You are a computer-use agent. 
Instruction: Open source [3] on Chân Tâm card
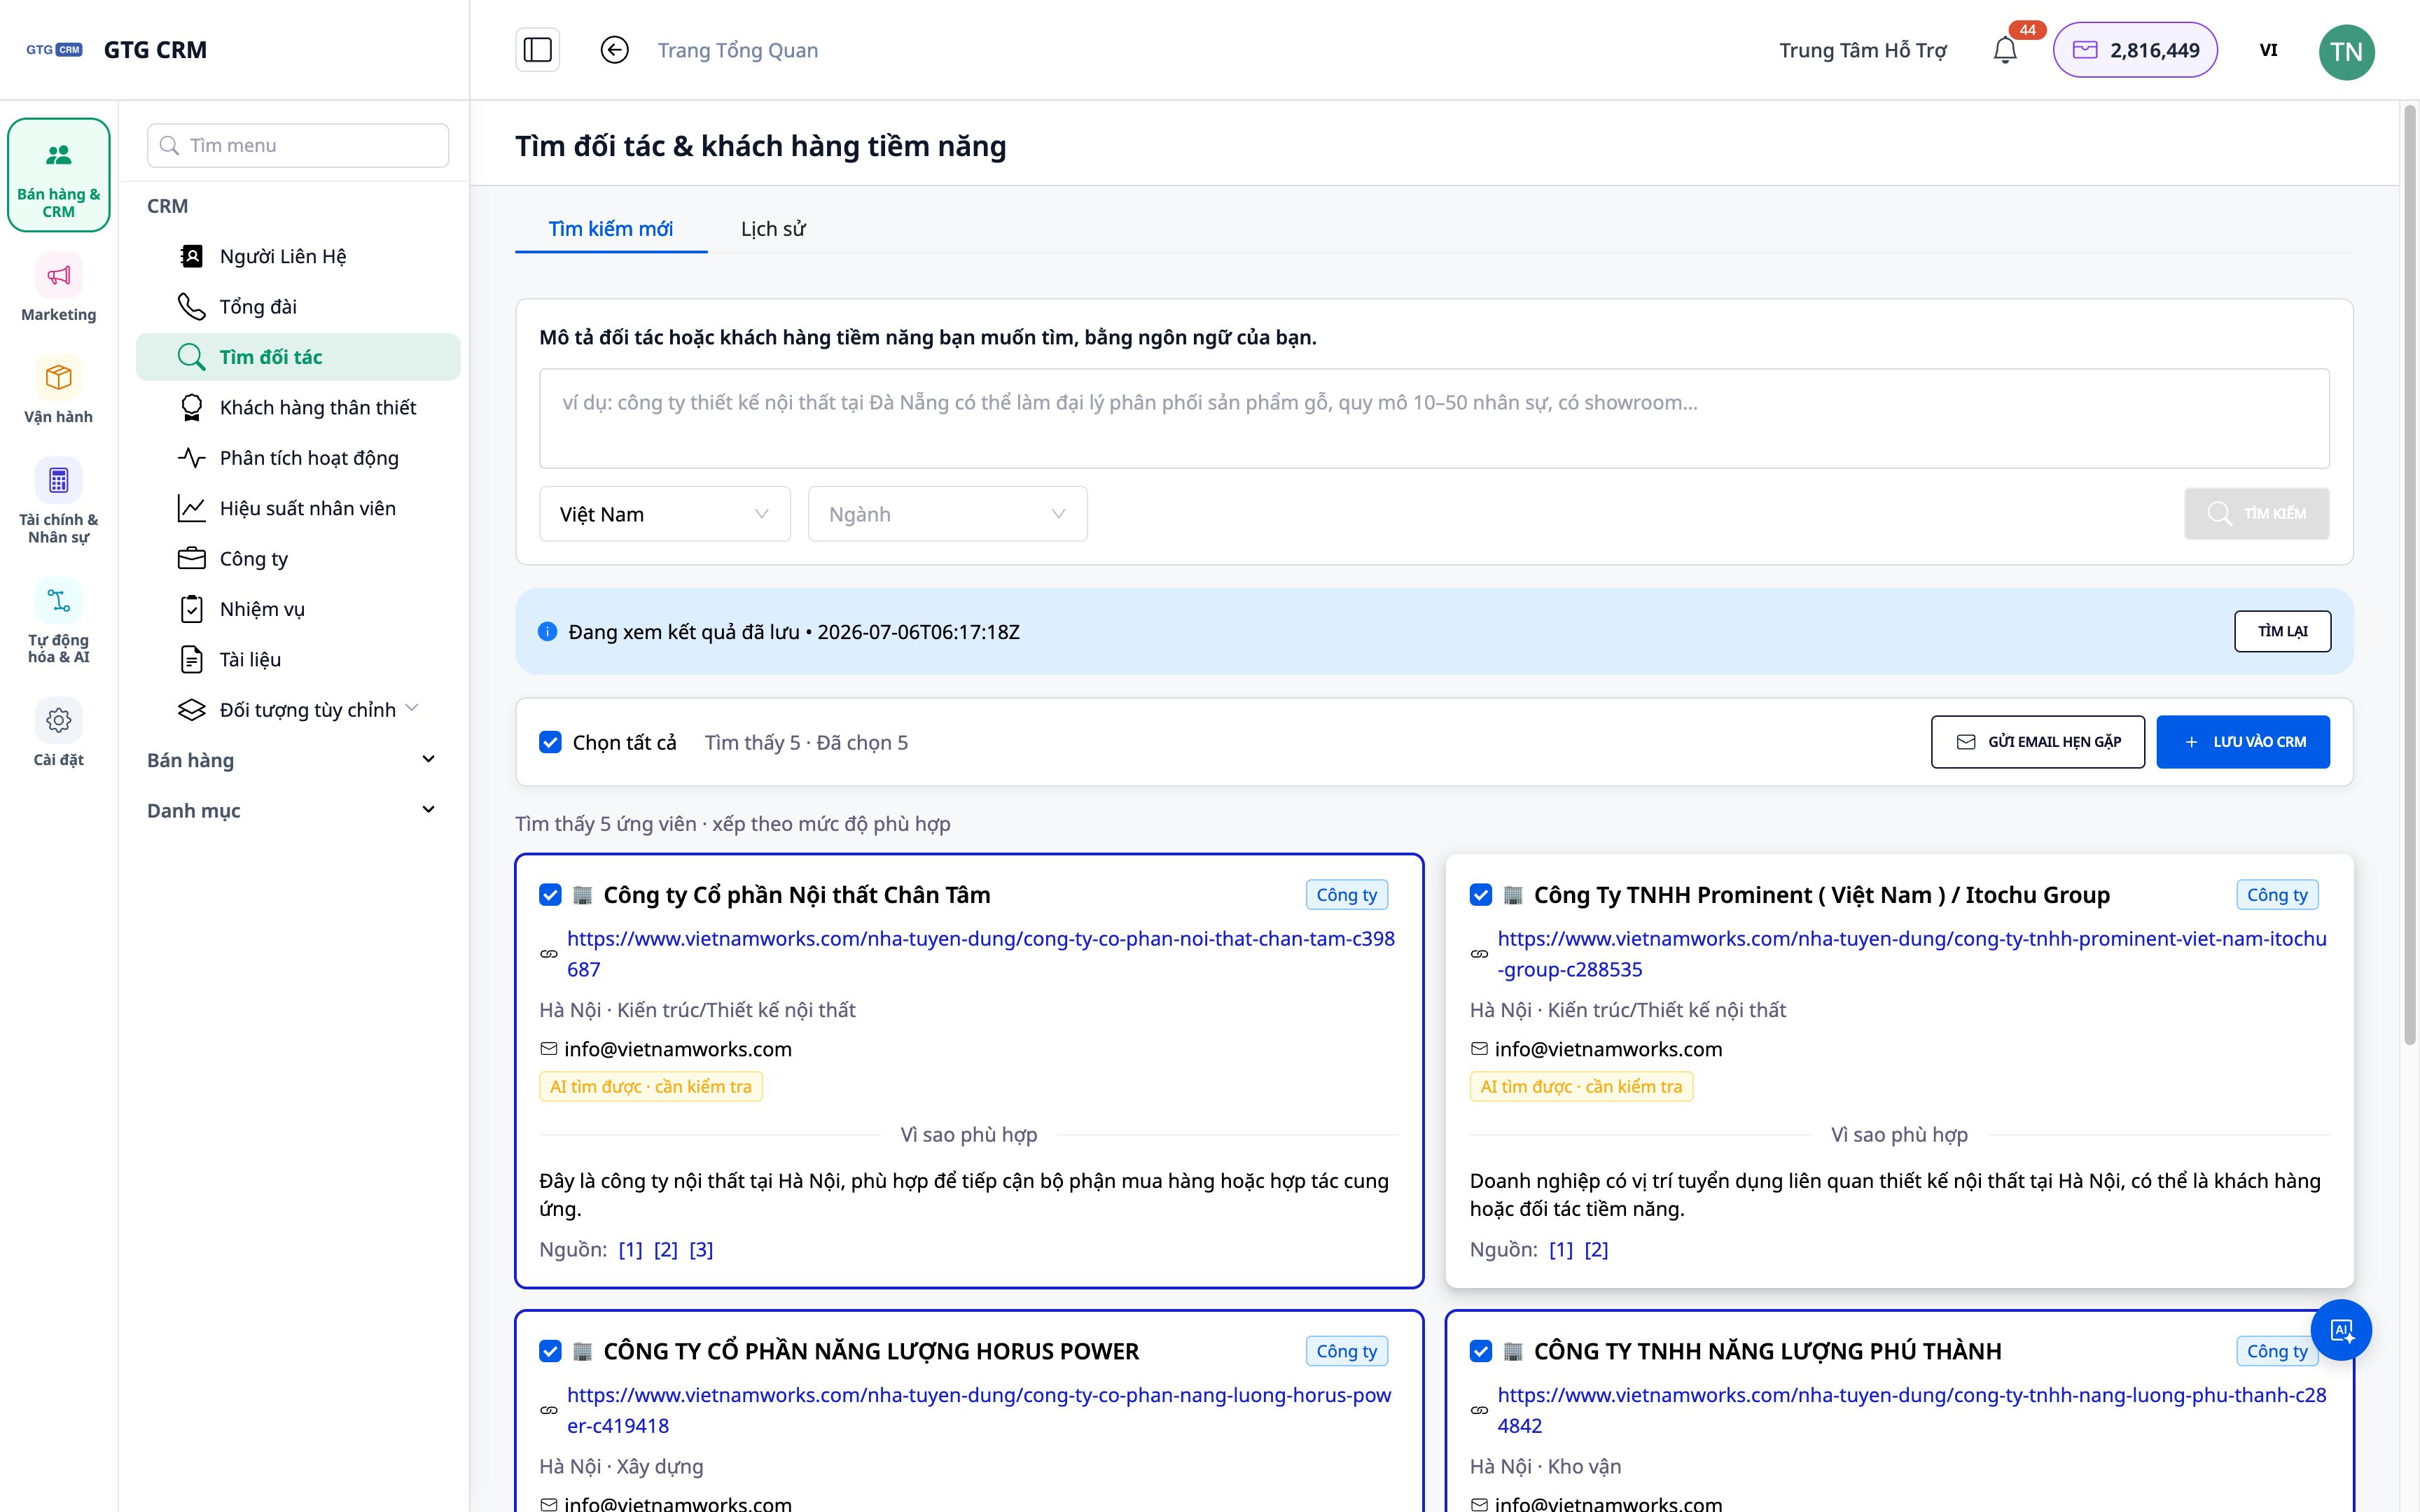tap(701, 1249)
